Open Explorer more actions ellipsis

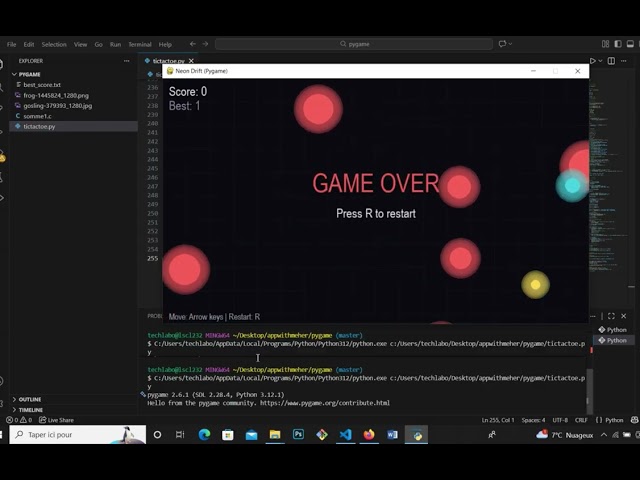127,61
